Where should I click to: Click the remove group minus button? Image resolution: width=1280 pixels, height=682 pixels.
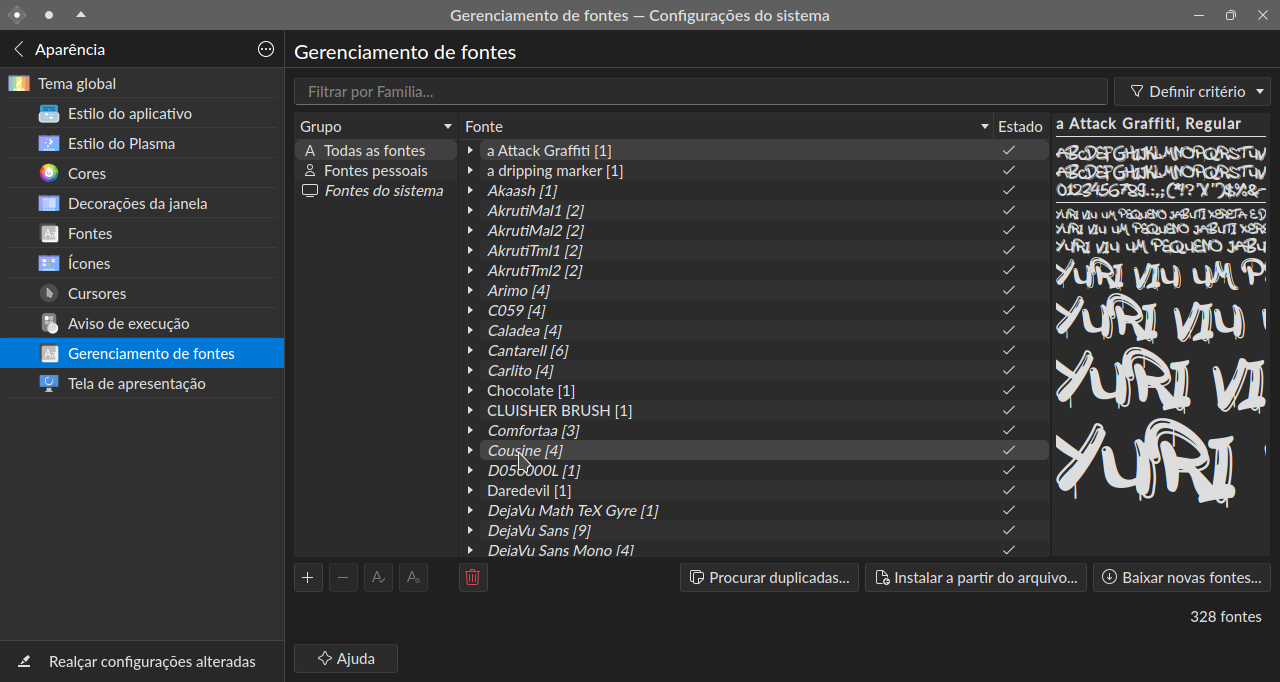pos(343,578)
